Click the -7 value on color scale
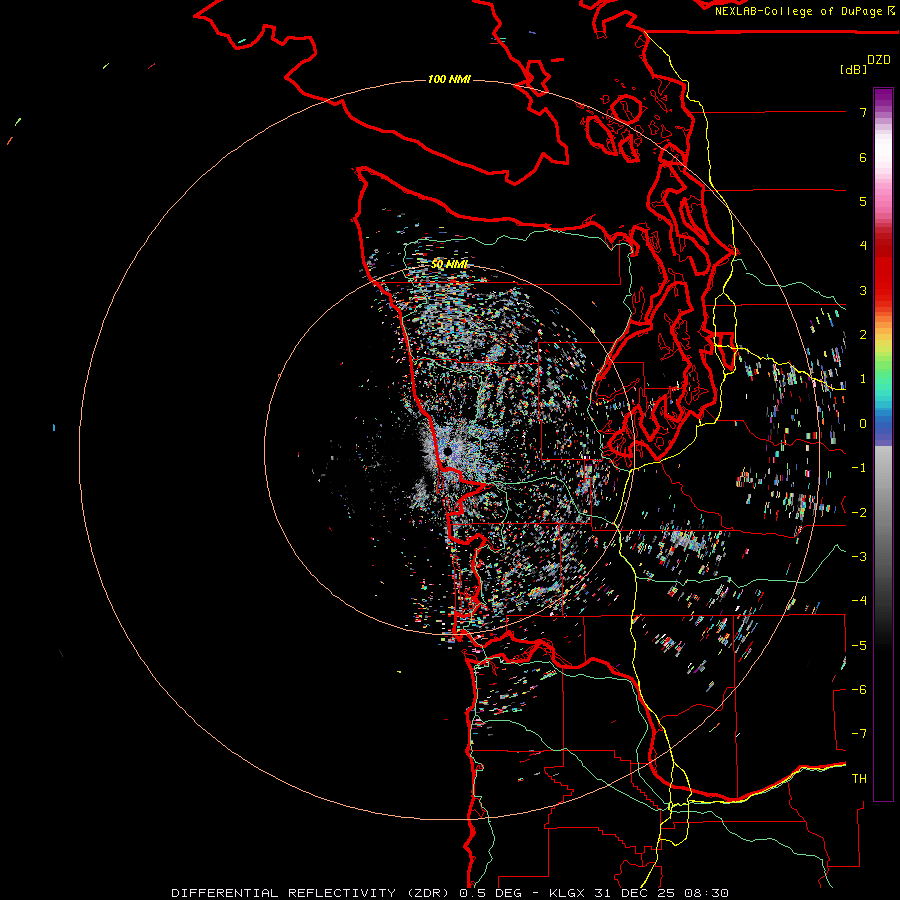Screen dimensions: 900x900 pyautogui.click(x=859, y=734)
